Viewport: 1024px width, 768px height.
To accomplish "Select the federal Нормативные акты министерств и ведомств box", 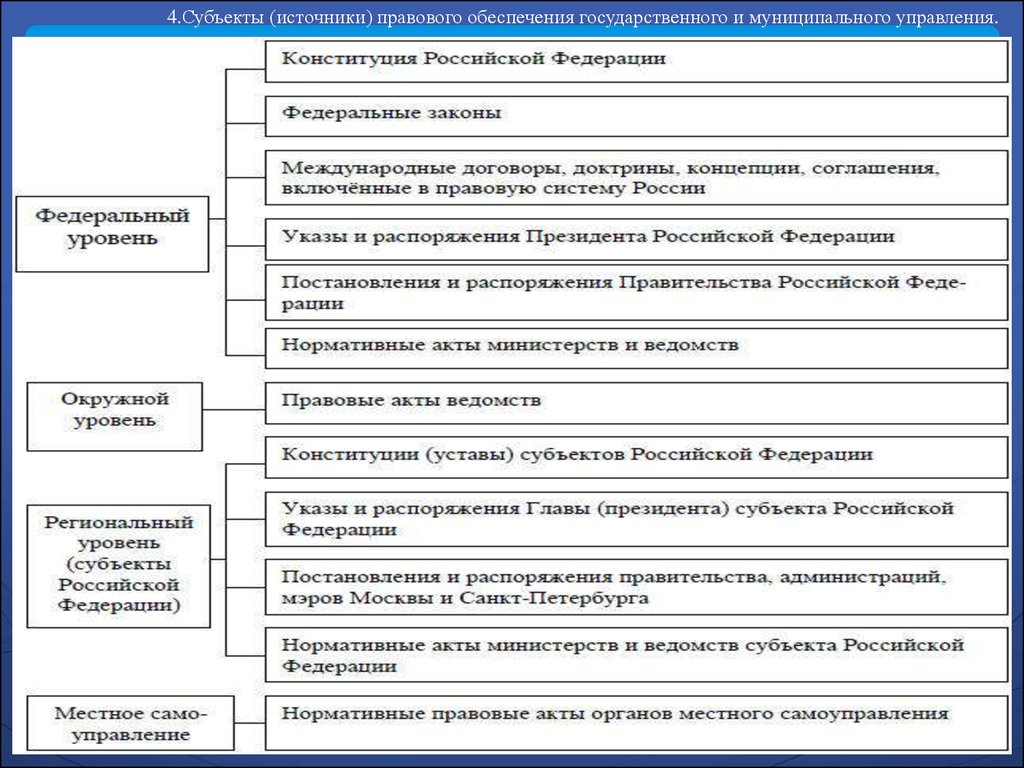I will pos(636,346).
